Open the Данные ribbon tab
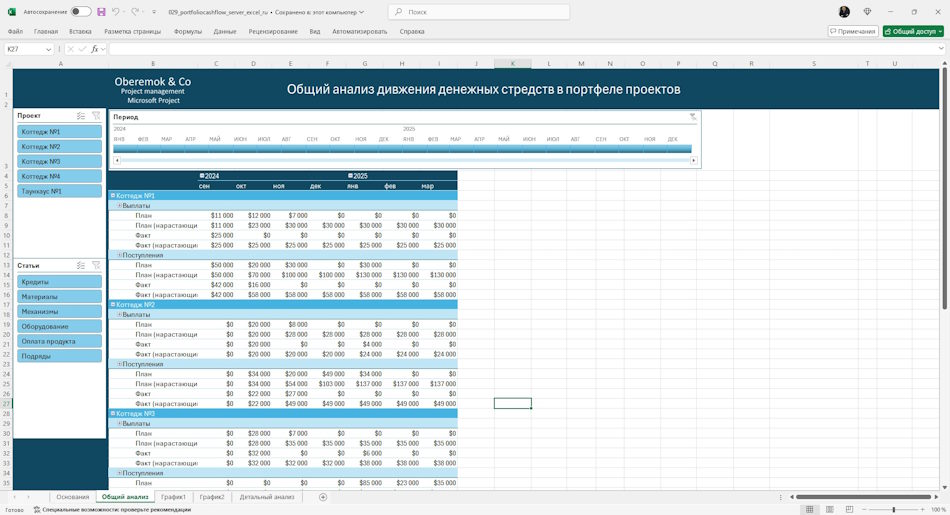This screenshot has height=515, width=950. [225, 32]
